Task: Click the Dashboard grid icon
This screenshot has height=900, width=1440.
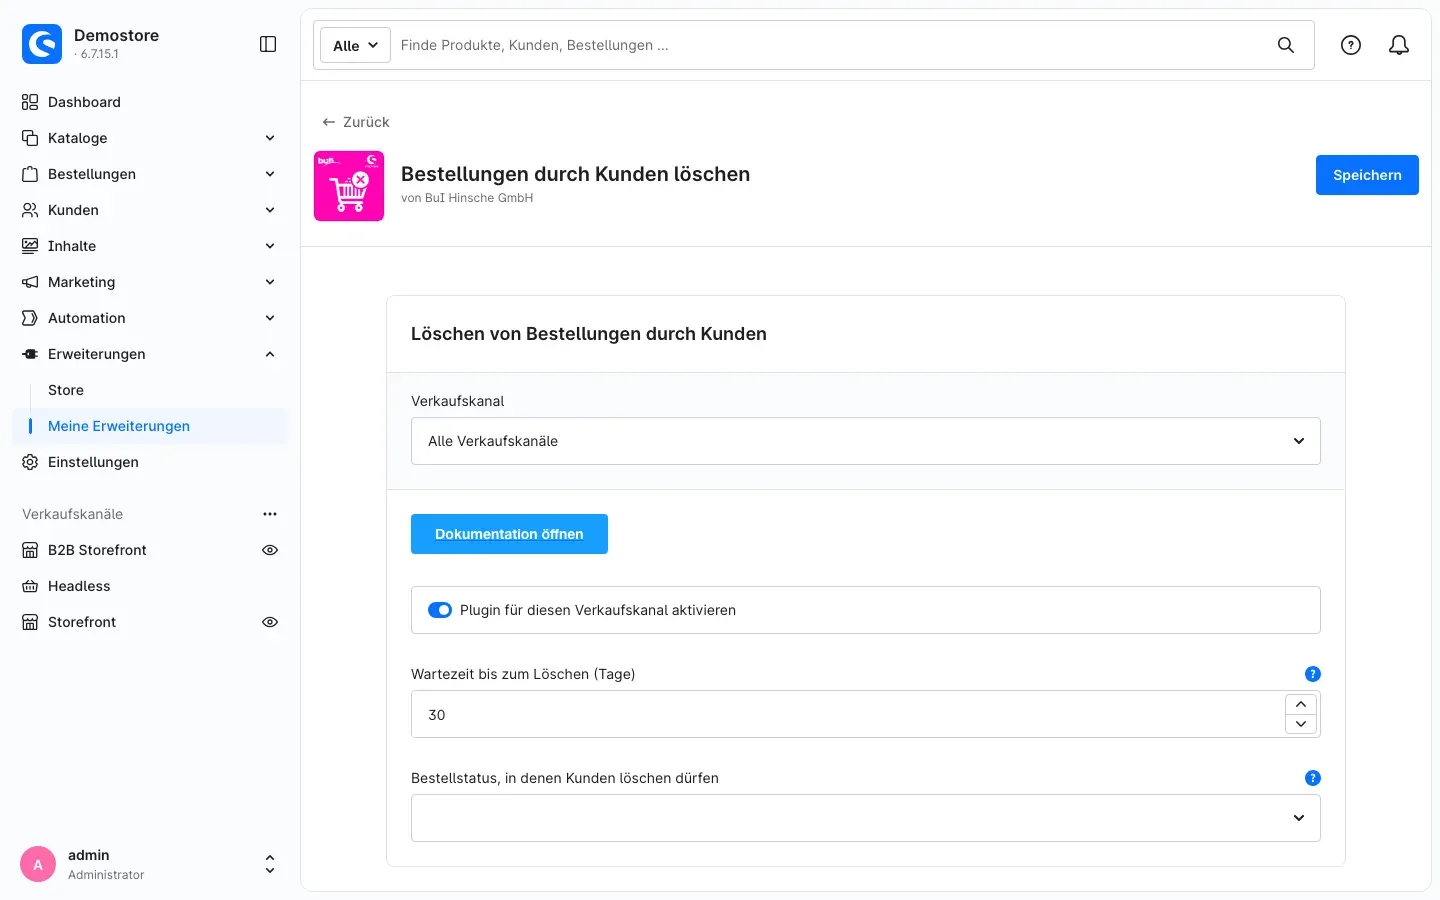Action: (30, 102)
